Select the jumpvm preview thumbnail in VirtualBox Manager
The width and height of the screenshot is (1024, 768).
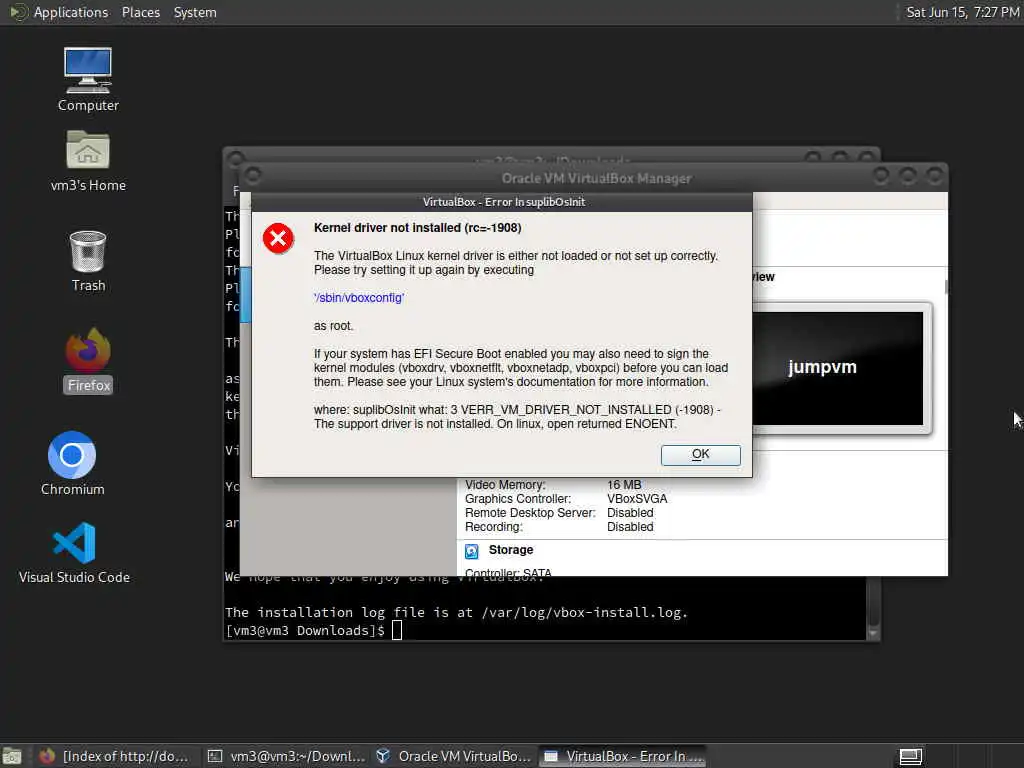(x=839, y=368)
